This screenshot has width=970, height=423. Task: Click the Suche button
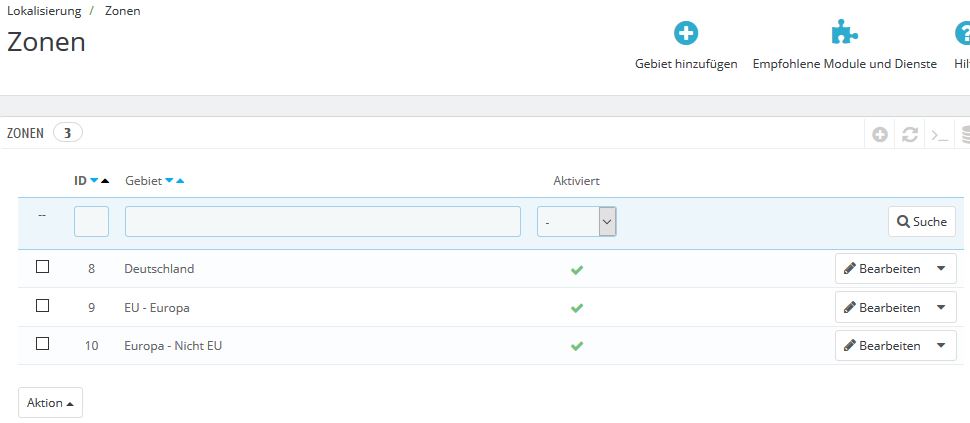point(921,222)
